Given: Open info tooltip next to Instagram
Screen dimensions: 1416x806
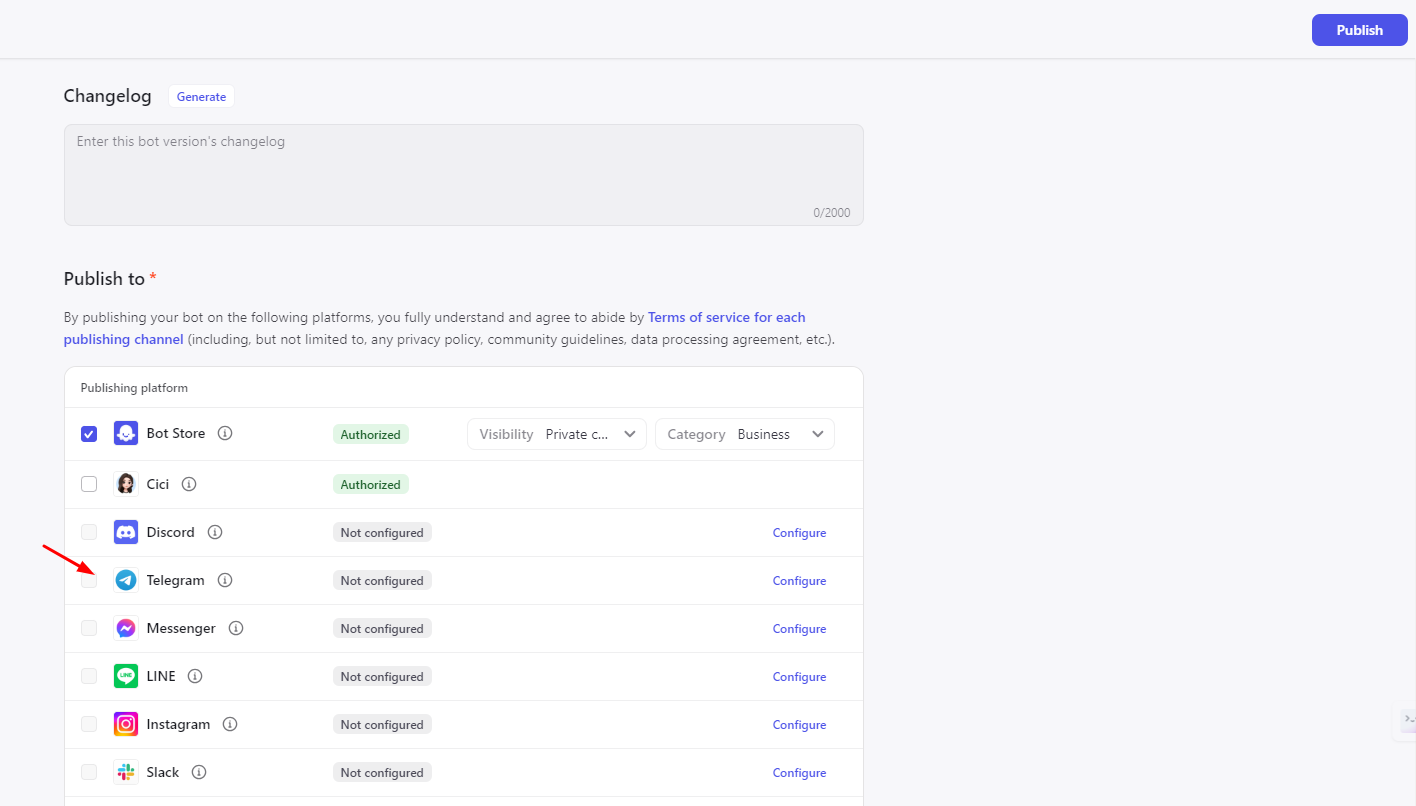Looking at the screenshot, I should tap(230, 724).
